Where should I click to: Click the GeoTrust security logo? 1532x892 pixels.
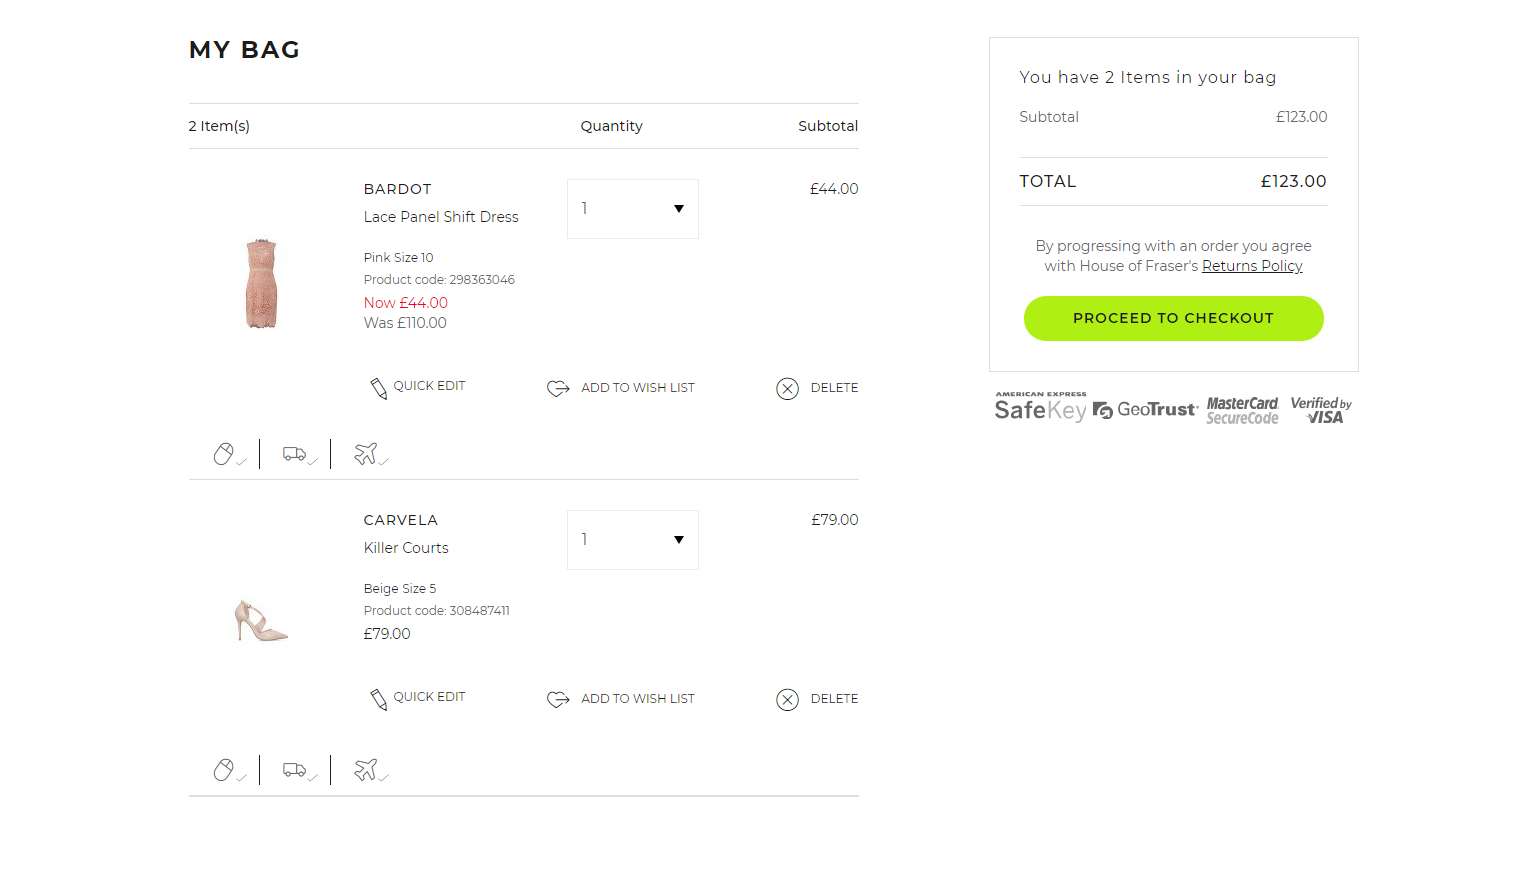pyautogui.click(x=1145, y=410)
